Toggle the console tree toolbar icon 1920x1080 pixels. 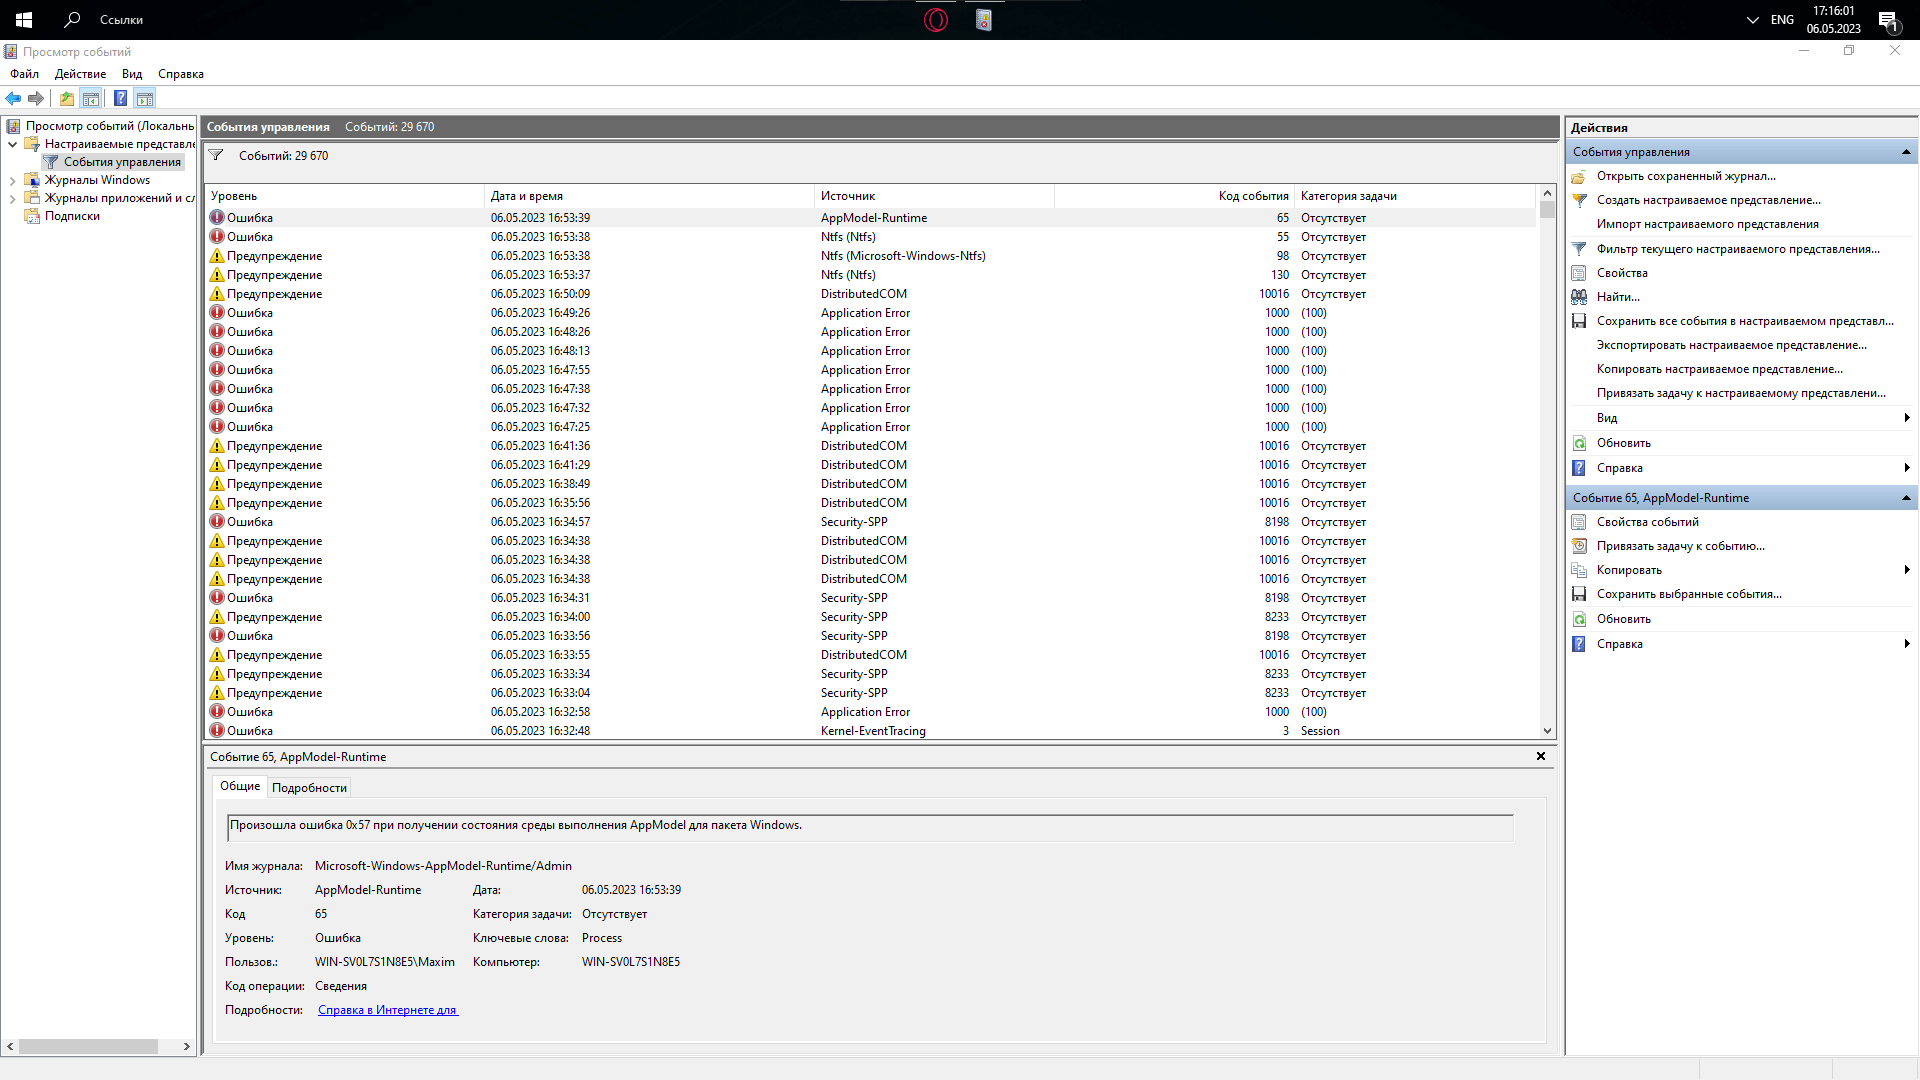(91, 98)
